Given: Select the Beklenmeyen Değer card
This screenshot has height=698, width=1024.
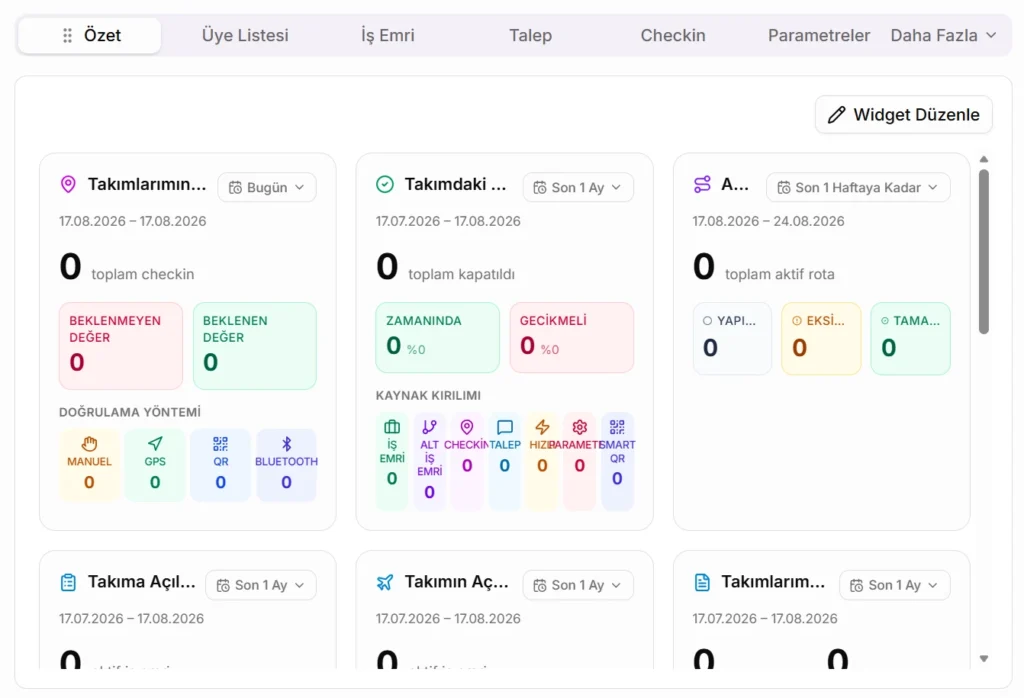Looking at the screenshot, I should 121,346.
